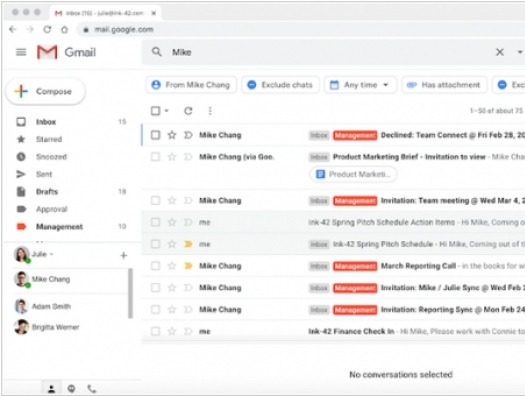Click the Julie profile avatar

(x=22, y=254)
